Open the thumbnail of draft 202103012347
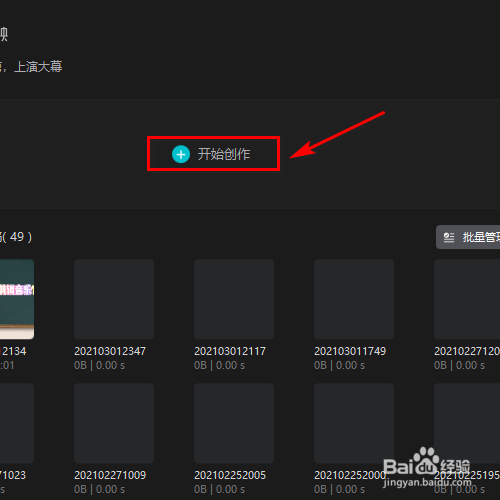 click(114, 299)
